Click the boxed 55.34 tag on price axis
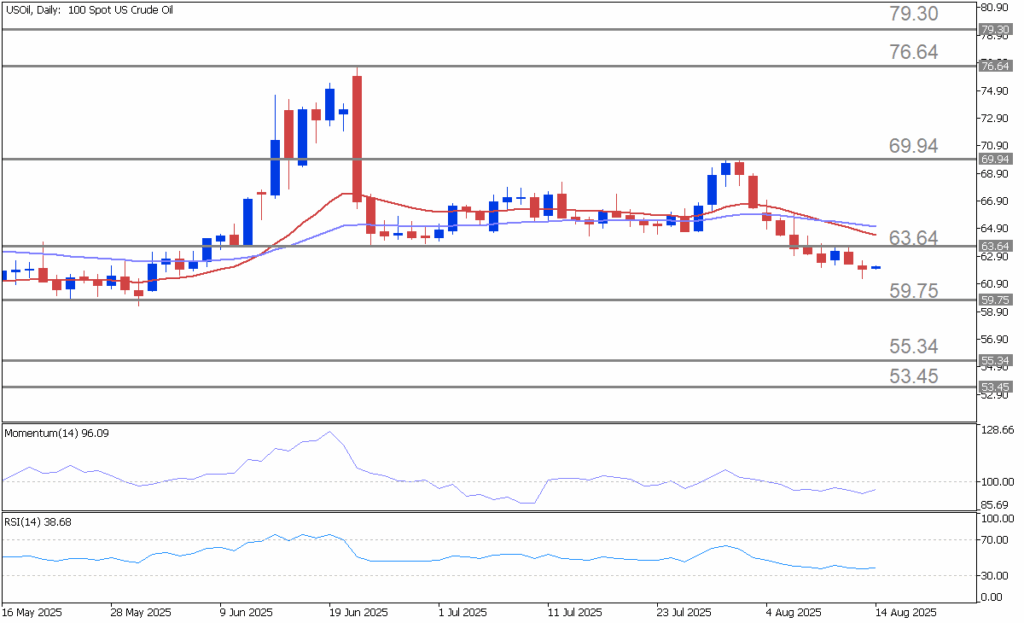1024x623 pixels. [995, 360]
